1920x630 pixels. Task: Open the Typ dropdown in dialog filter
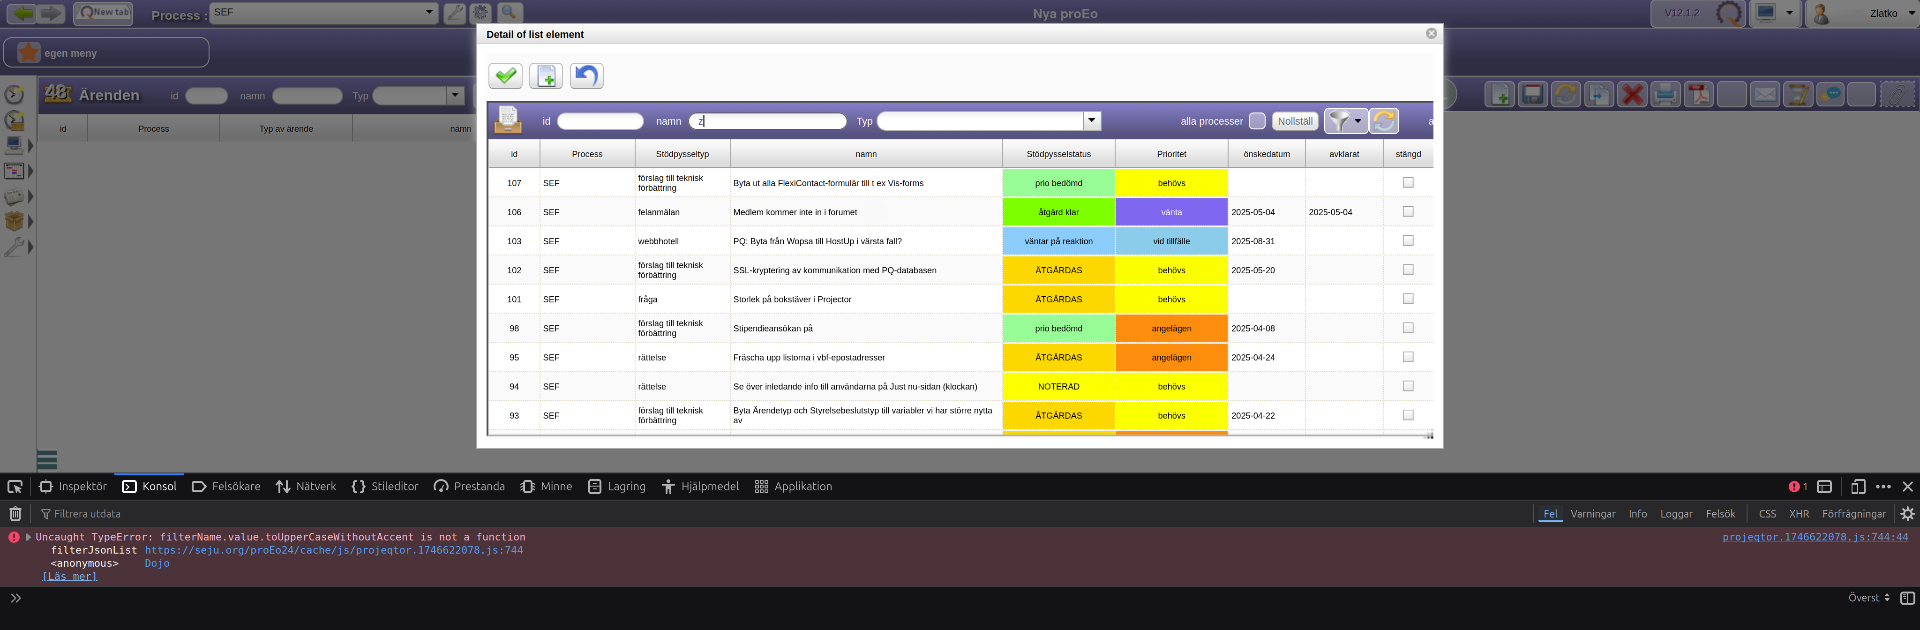tap(1092, 121)
